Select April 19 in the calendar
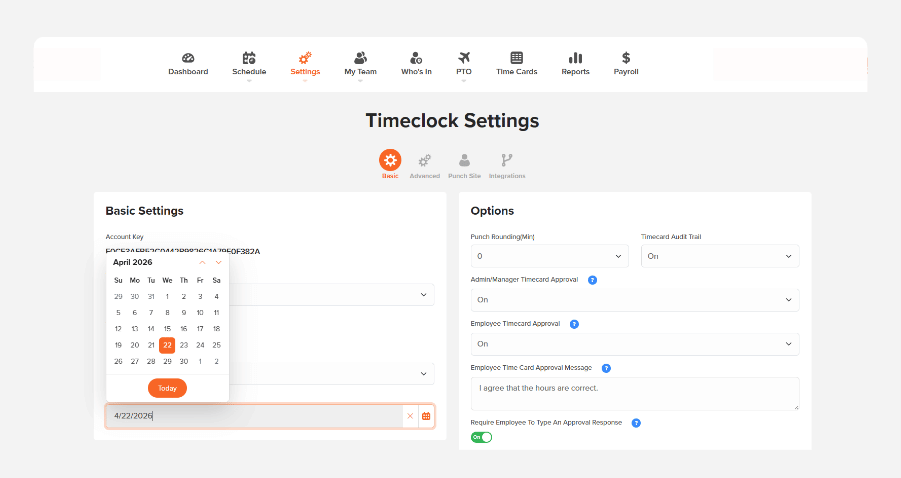 (118, 345)
